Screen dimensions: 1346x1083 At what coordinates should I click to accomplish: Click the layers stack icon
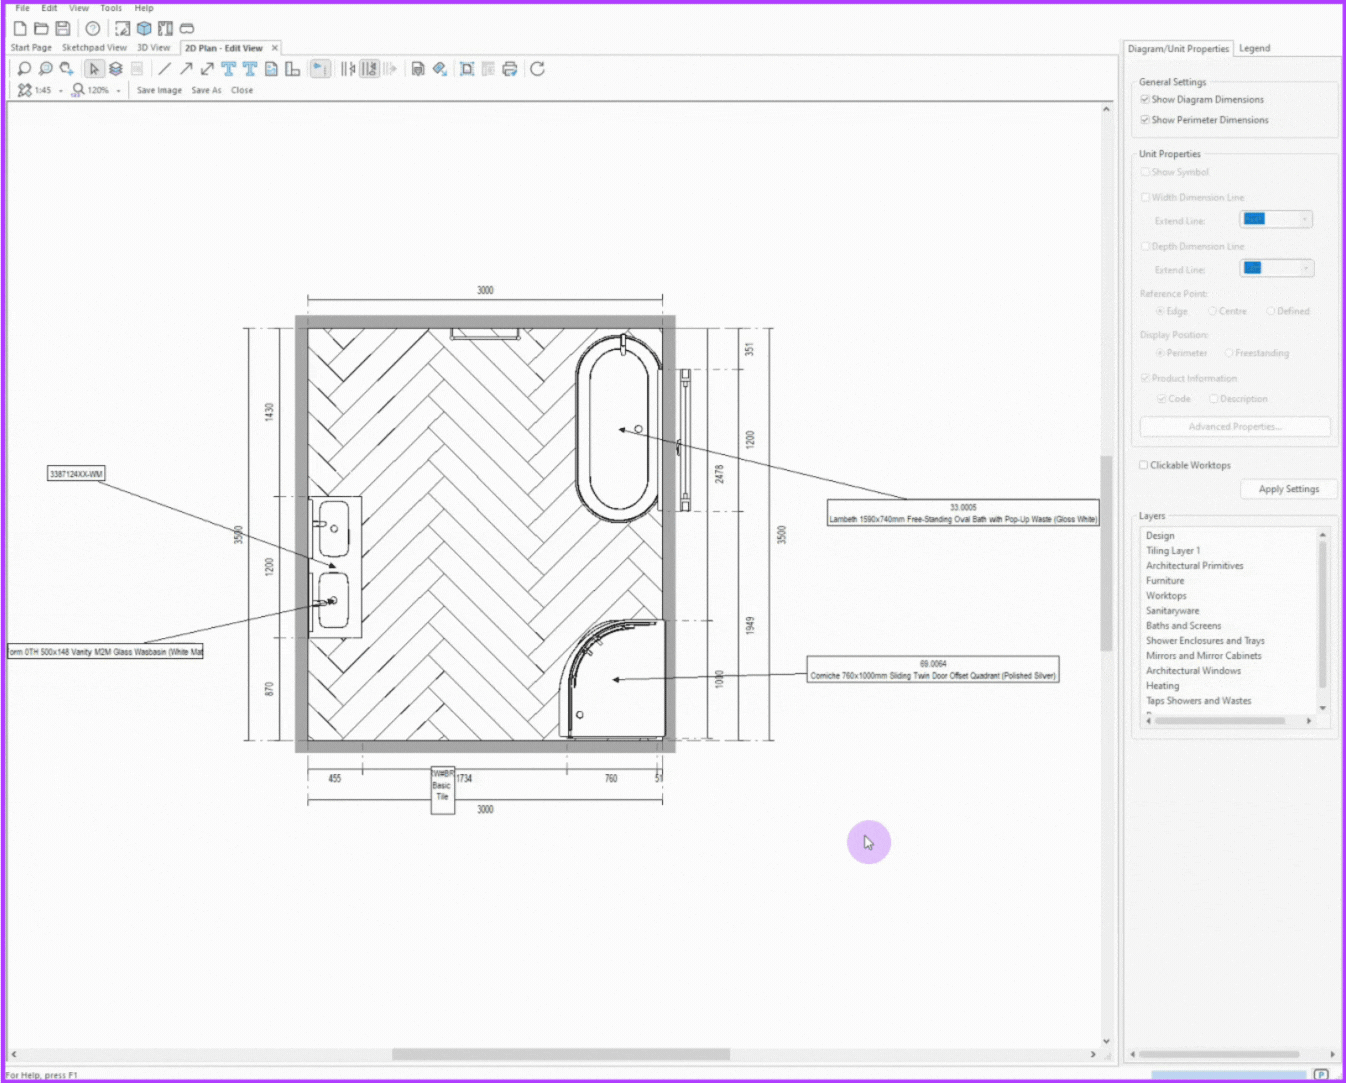coord(116,69)
